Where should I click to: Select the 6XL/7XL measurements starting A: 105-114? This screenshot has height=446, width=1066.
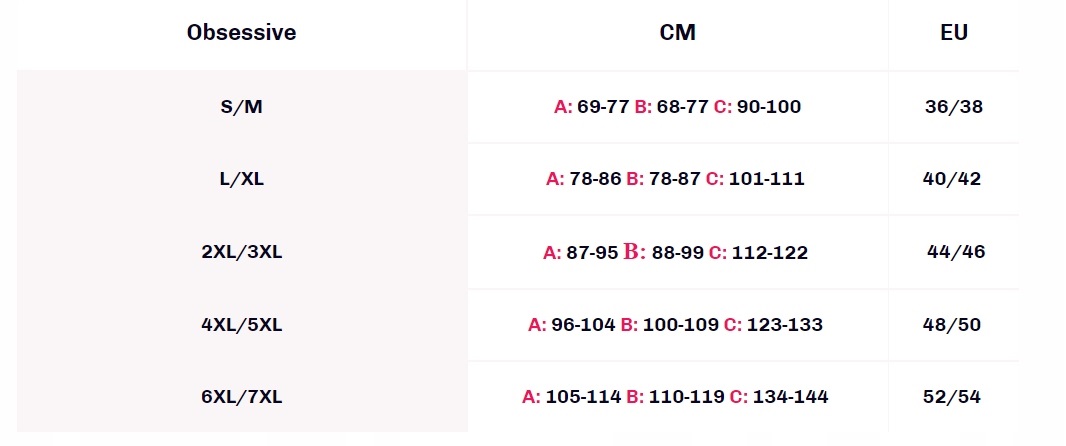pyautogui.click(x=675, y=397)
